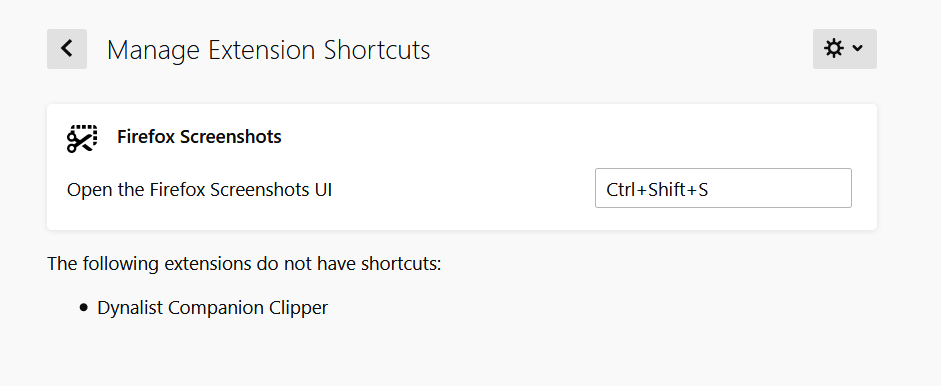Click the word Ctrl inside the shortcut box
The image size is (941, 386).
coord(619,190)
